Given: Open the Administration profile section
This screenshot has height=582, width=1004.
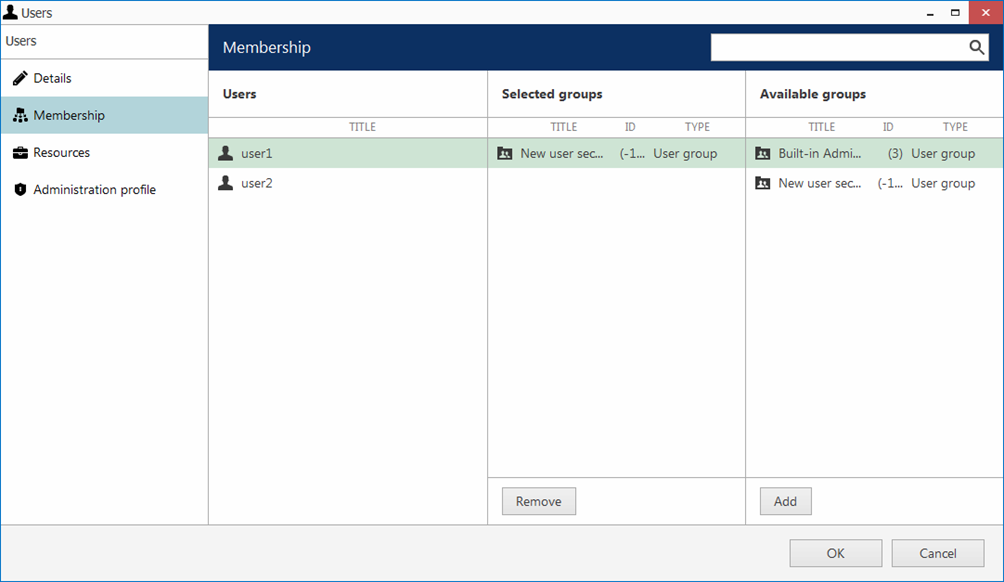Looking at the screenshot, I should (94, 190).
